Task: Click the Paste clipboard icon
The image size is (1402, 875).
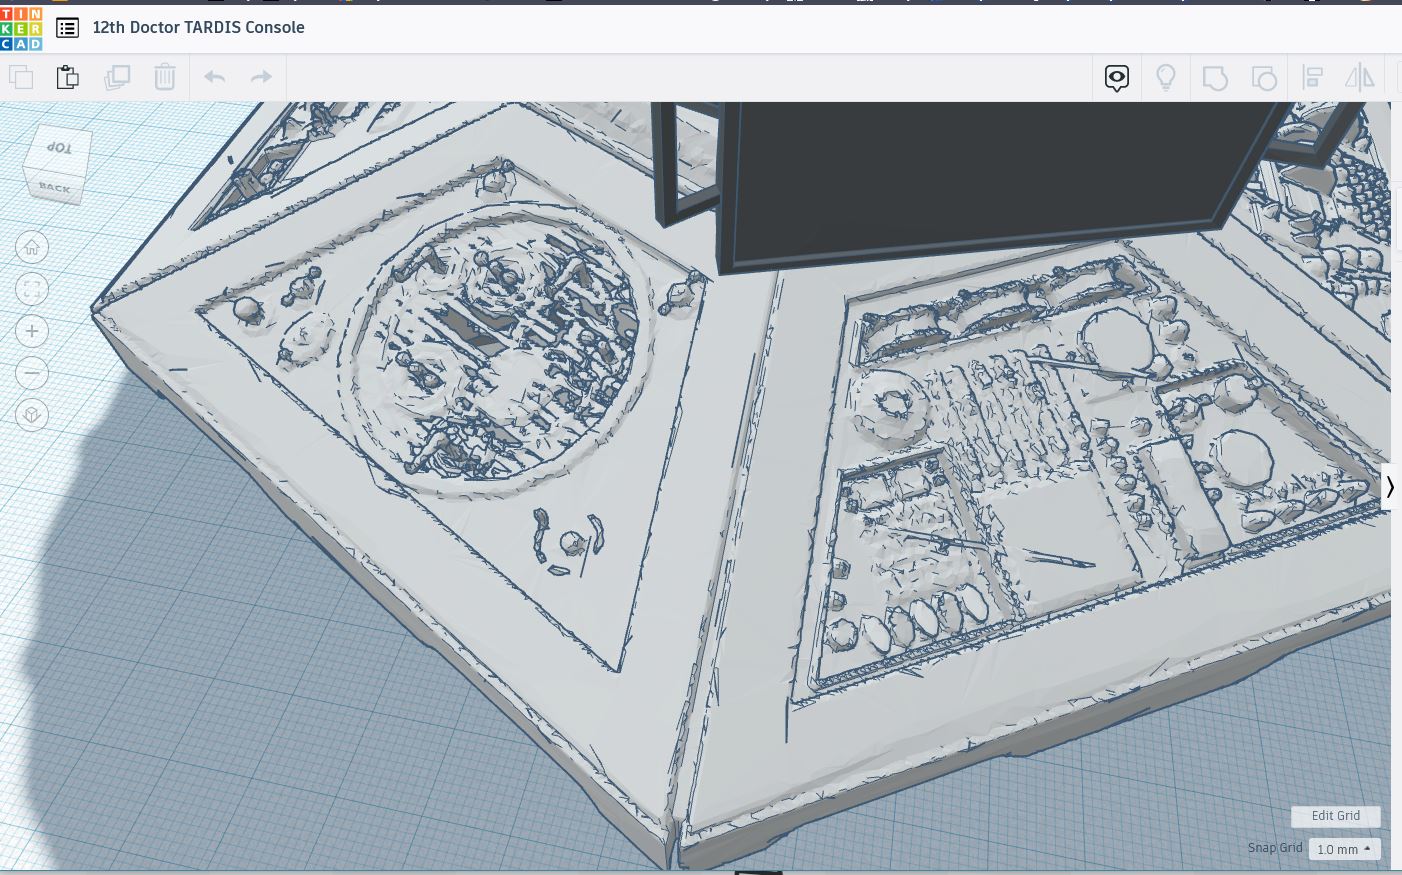Action: tap(67, 77)
